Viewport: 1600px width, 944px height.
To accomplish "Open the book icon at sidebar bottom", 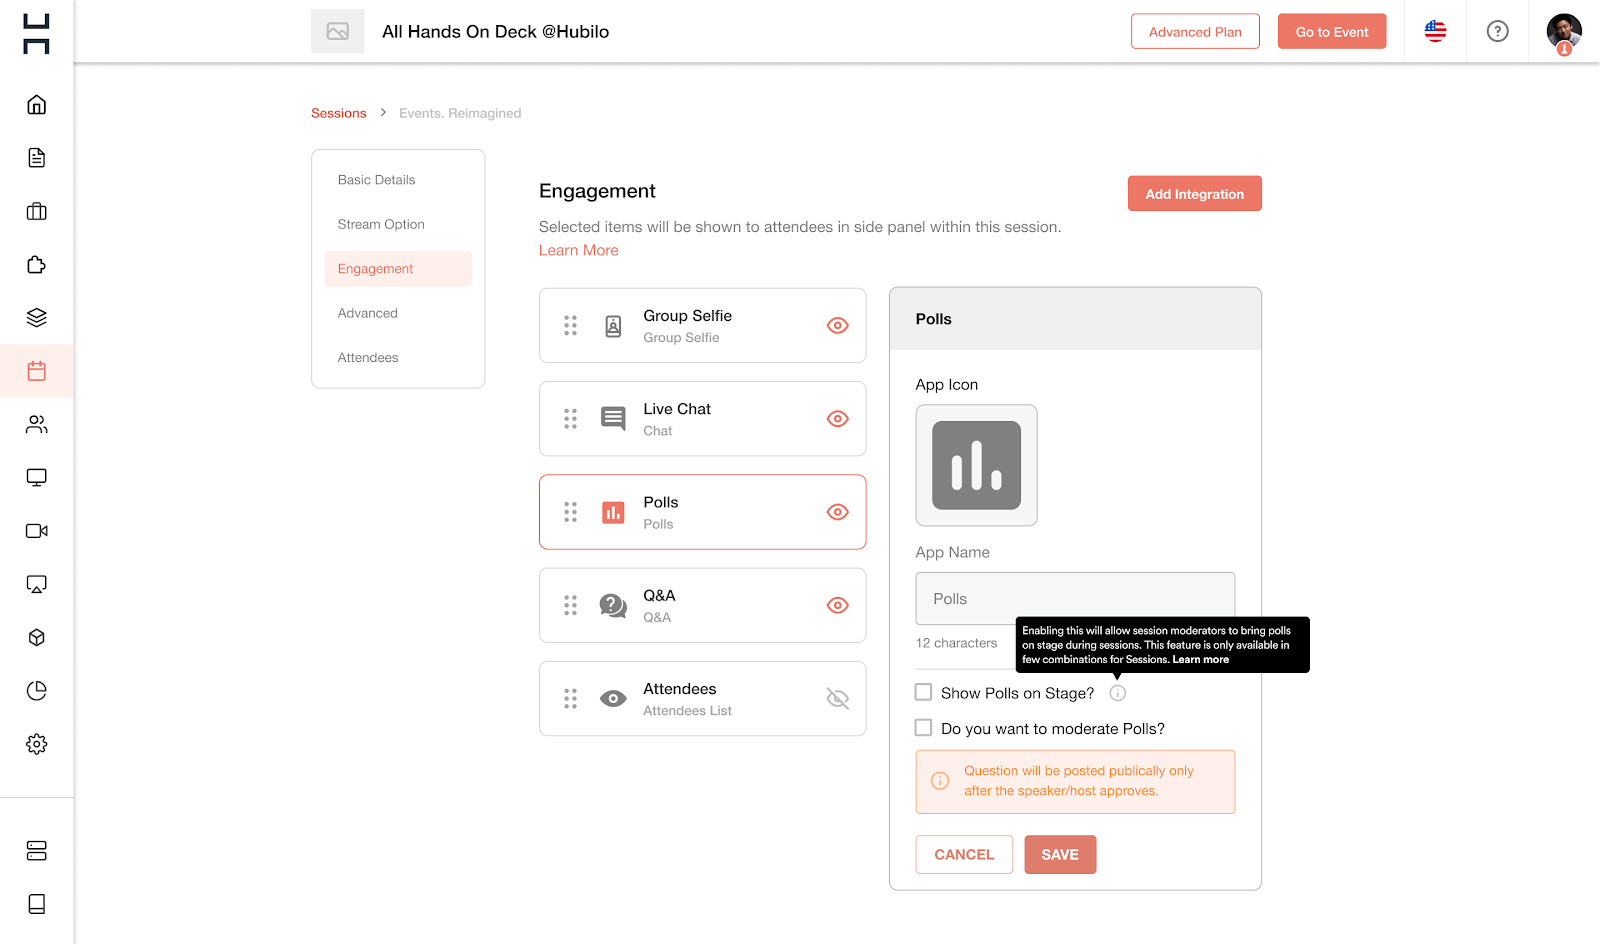I will (37, 904).
